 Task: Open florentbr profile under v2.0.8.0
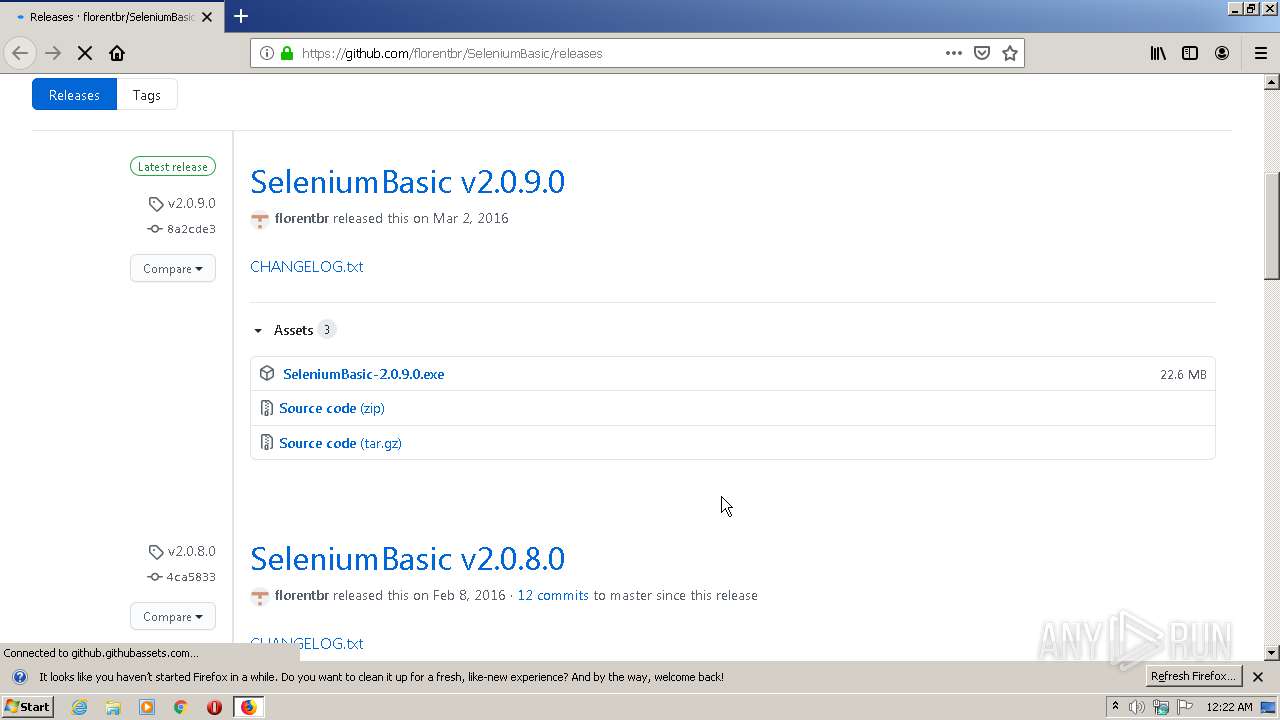tap(302, 595)
